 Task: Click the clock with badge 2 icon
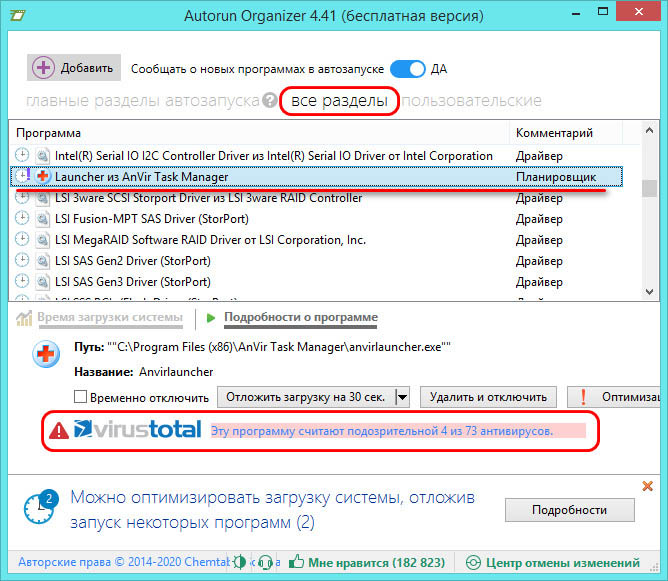point(41,506)
